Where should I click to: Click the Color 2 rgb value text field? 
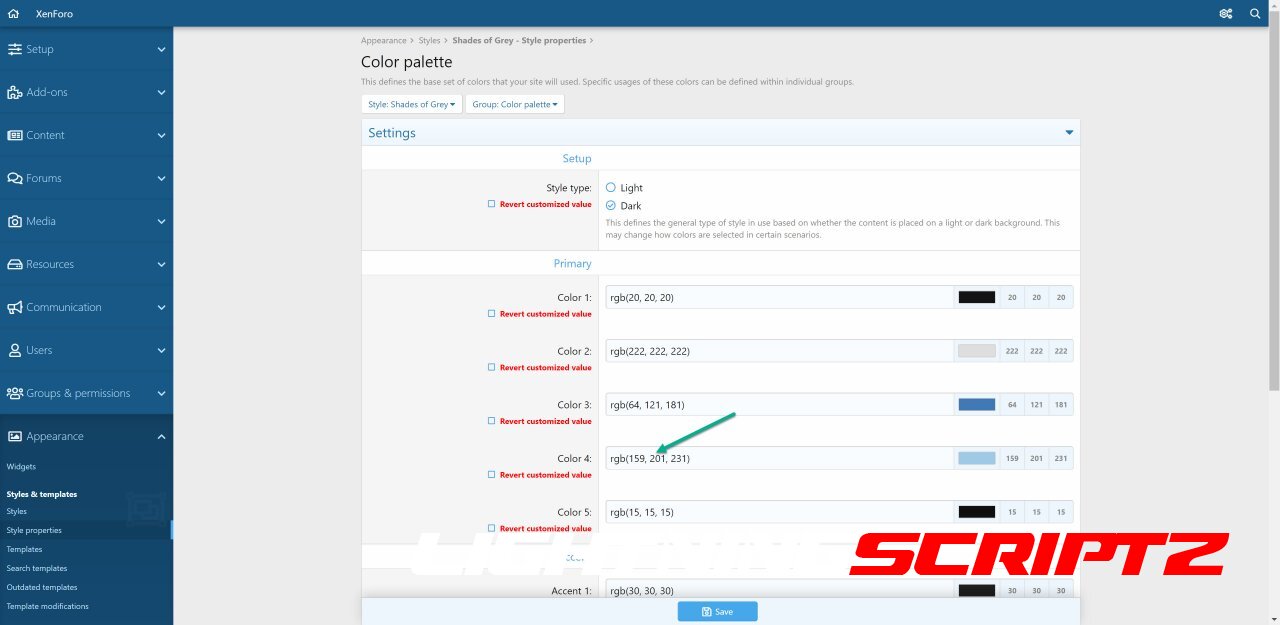click(778, 351)
